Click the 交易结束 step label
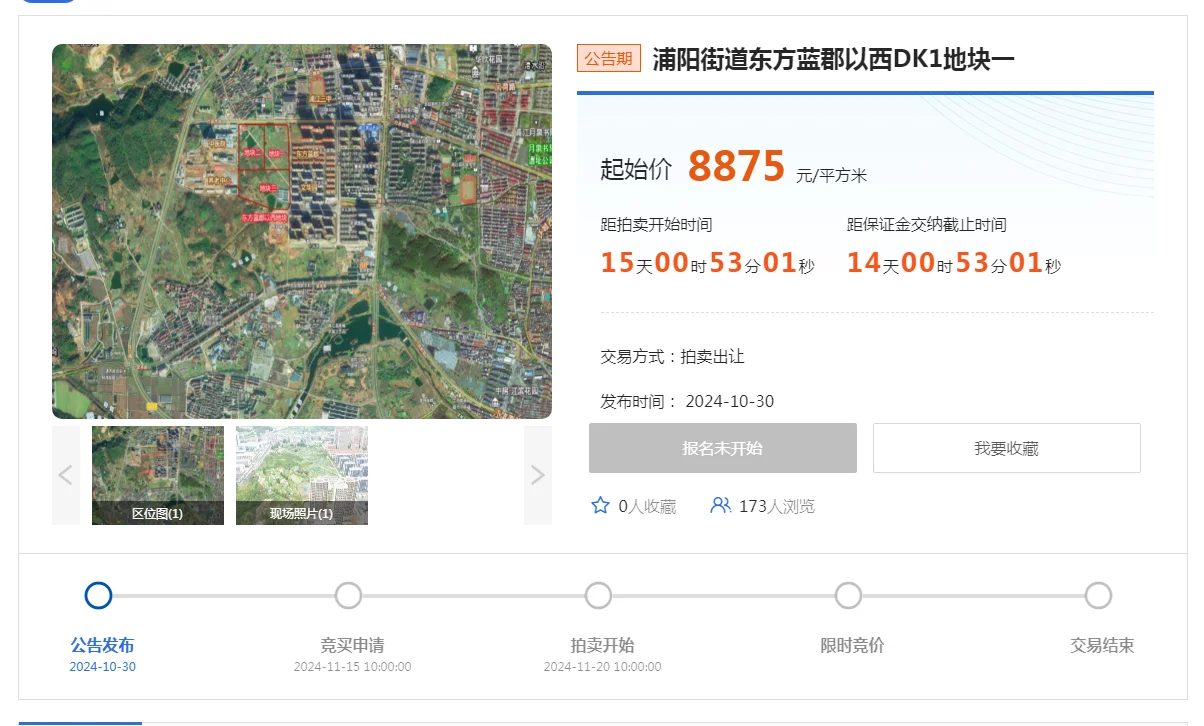Viewport: 1204px width, 726px height. point(1102,645)
